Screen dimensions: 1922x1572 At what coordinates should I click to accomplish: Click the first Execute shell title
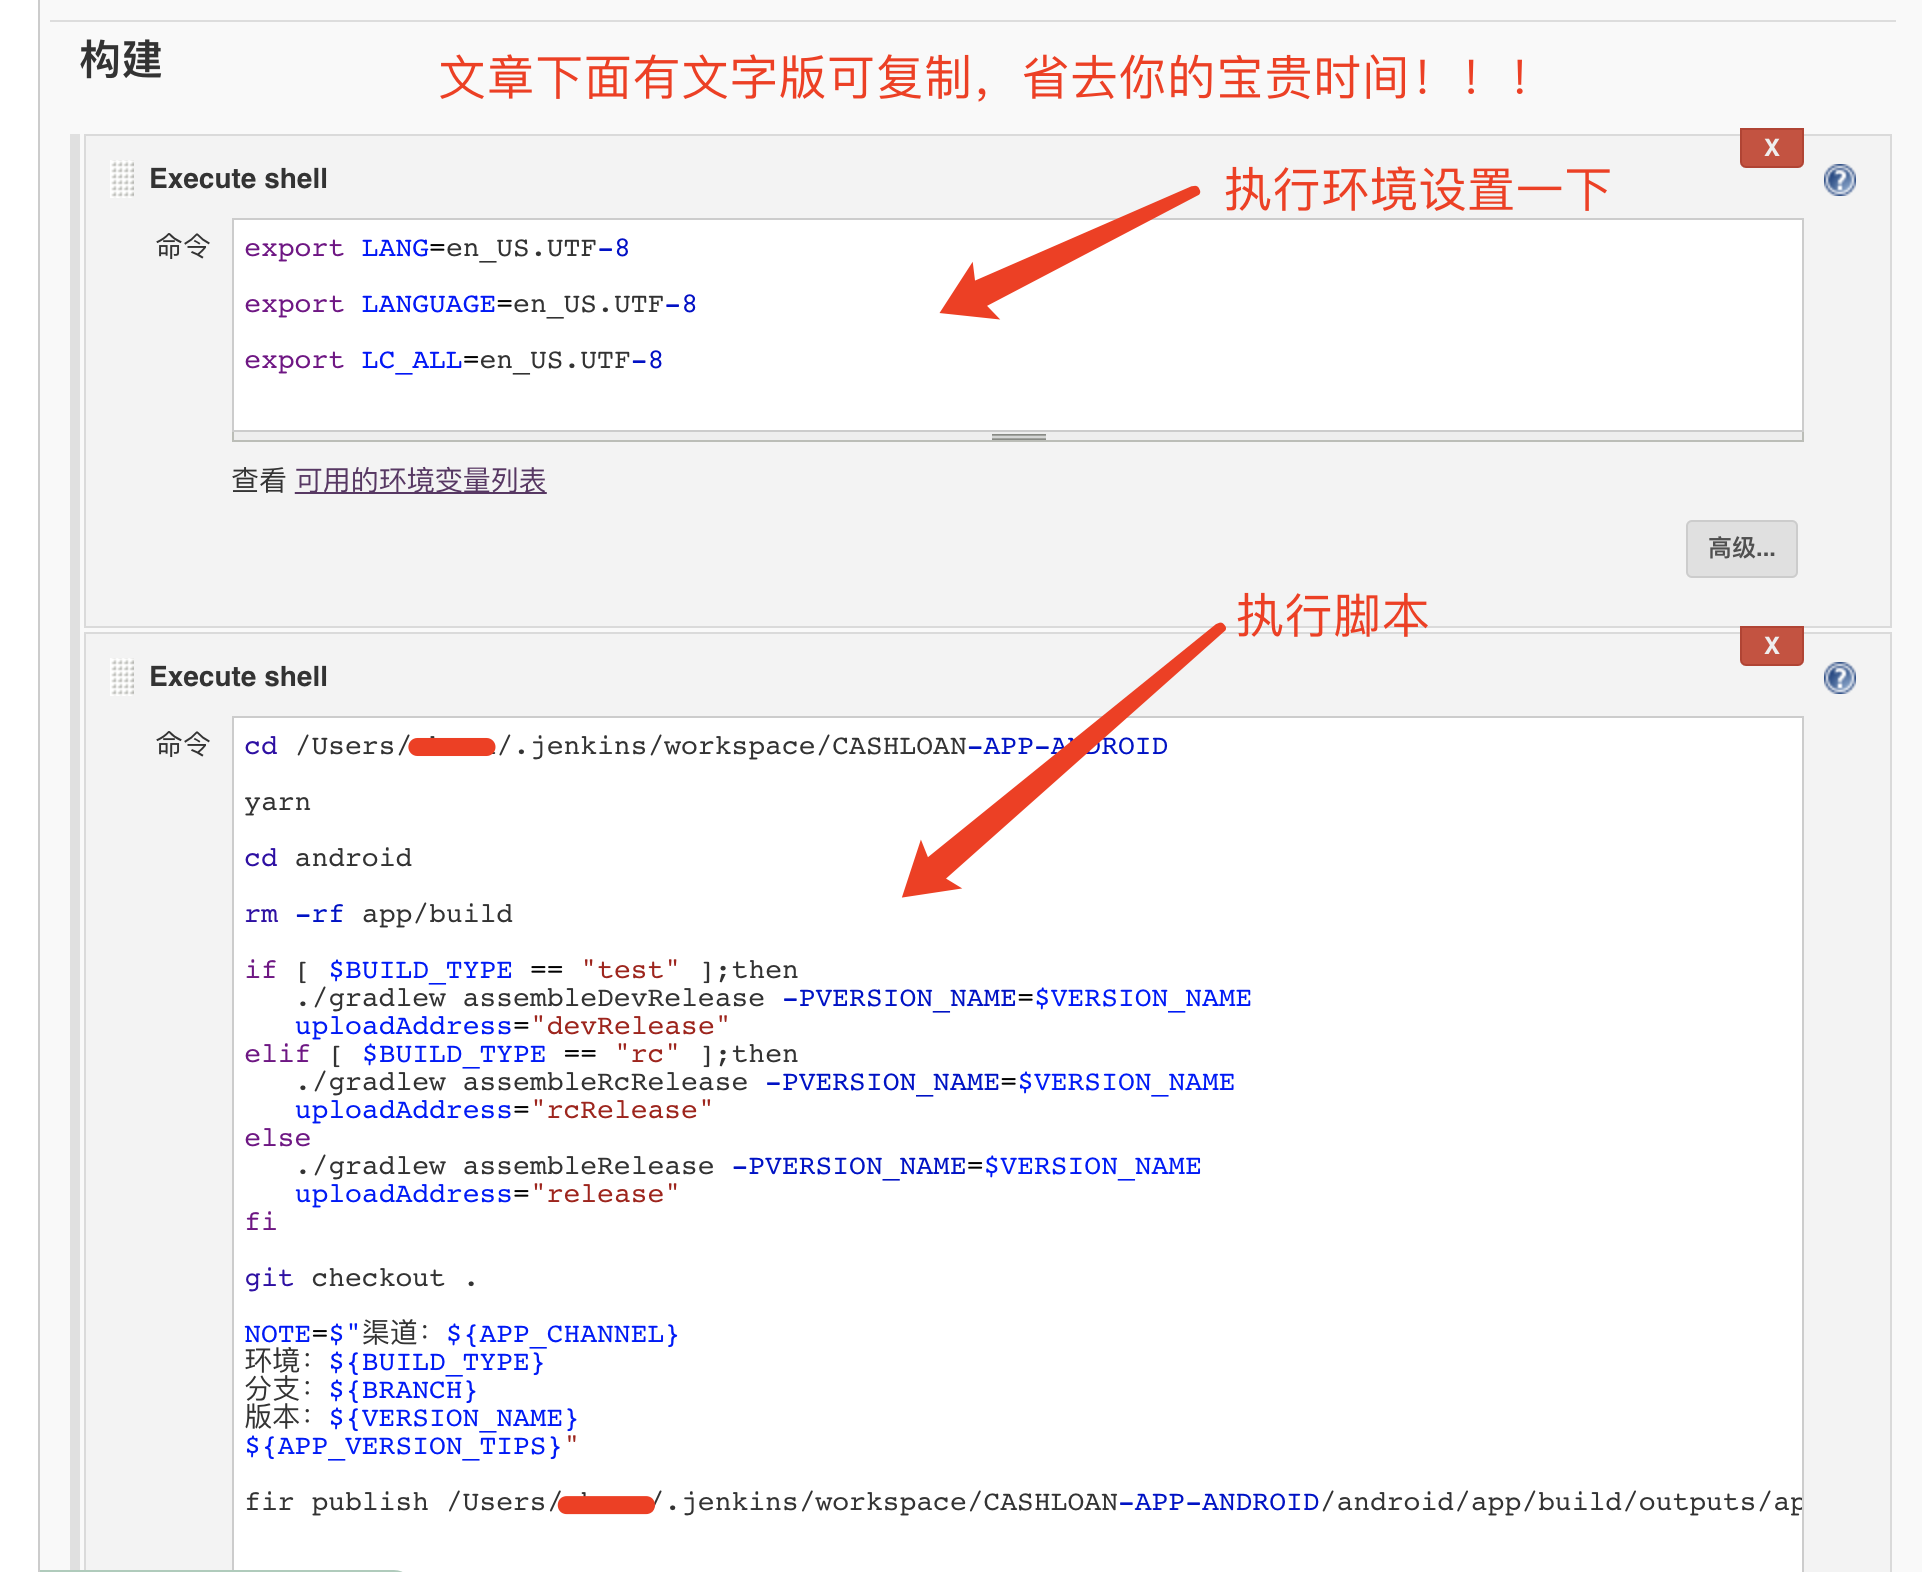(x=238, y=179)
